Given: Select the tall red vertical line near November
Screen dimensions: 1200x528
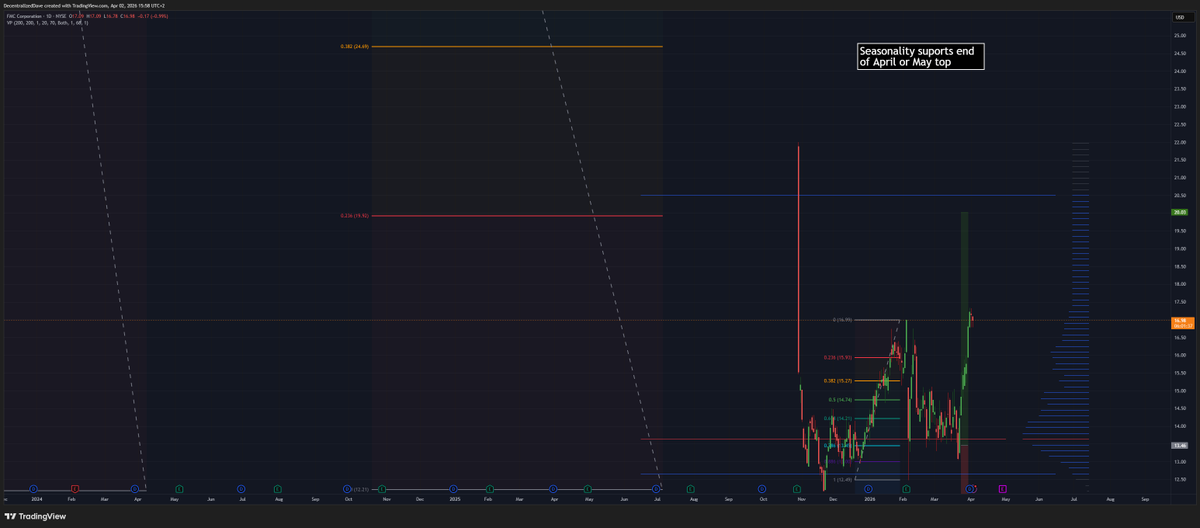Looking at the screenshot, I should point(798,260).
